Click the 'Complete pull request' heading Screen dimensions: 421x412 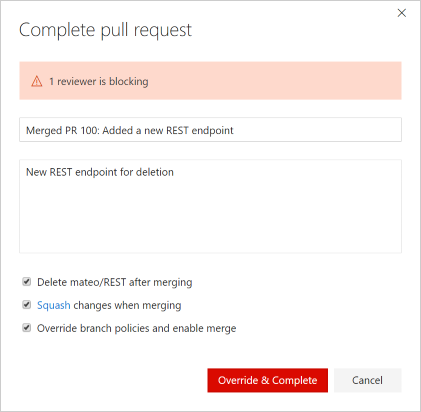(x=105, y=30)
